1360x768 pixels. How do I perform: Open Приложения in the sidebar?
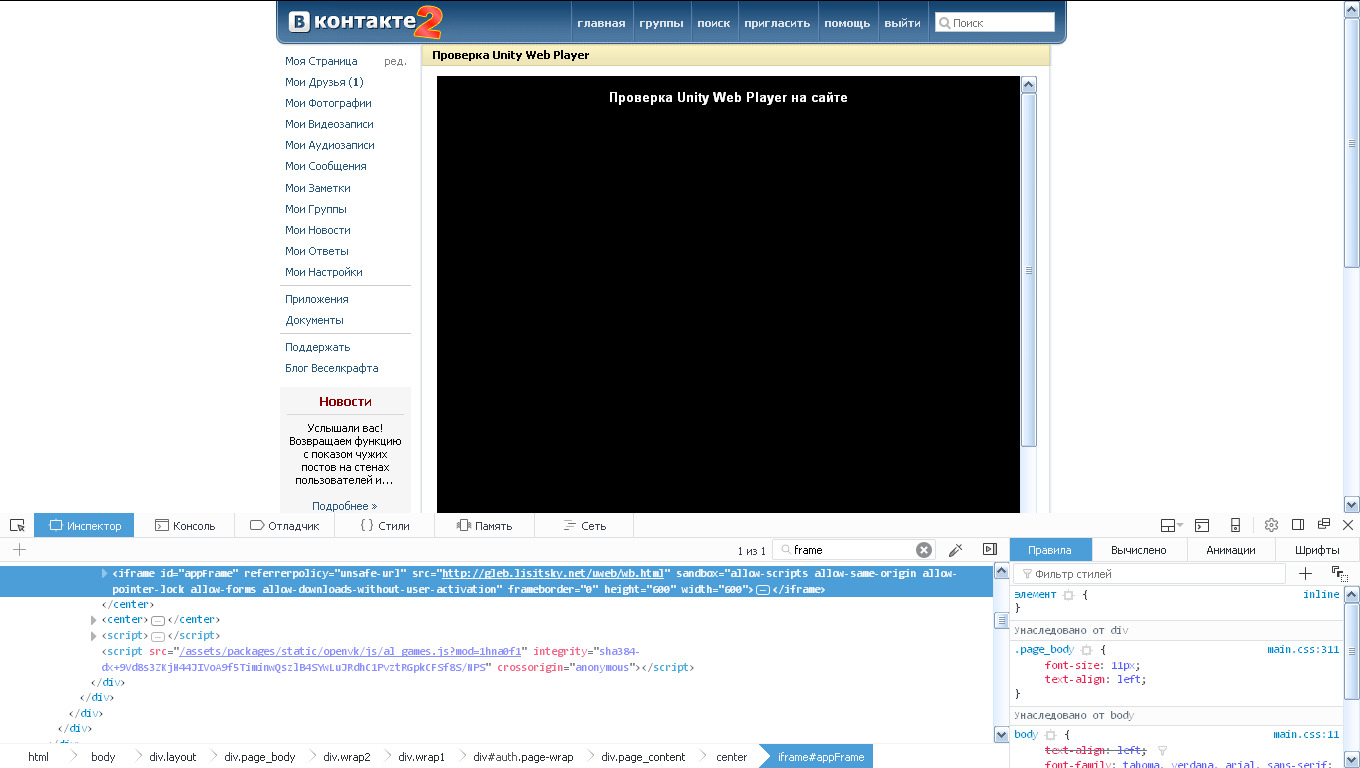(x=317, y=299)
